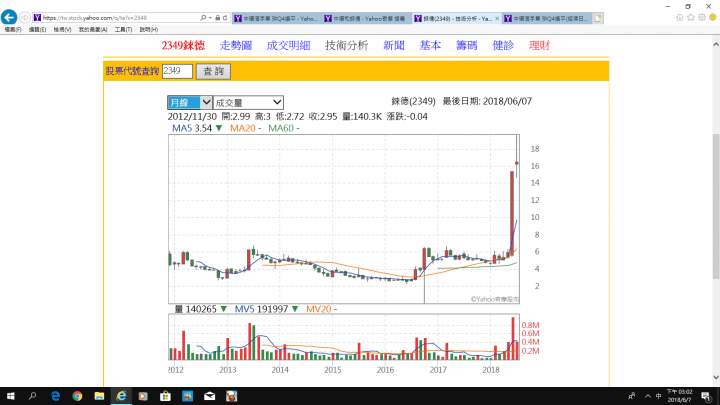Open the 檔案(F) menu
Image resolution: width=720 pixels, height=405 pixels.
point(13,29)
